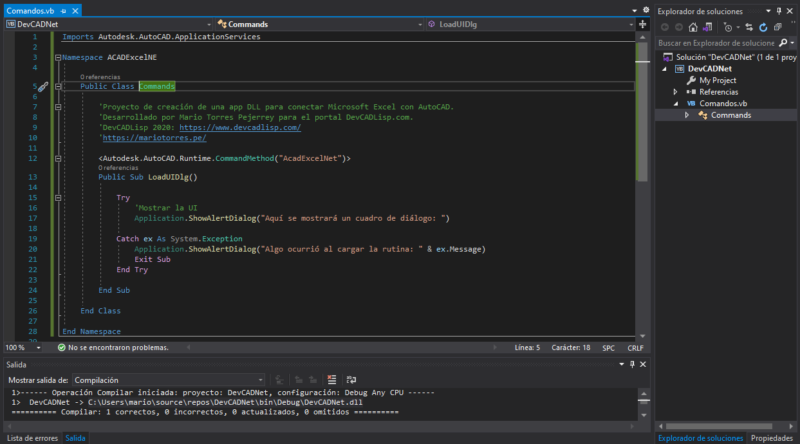Select Comandos.vb file in Solution Explorer
800x444 pixels.
pos(716,104)
